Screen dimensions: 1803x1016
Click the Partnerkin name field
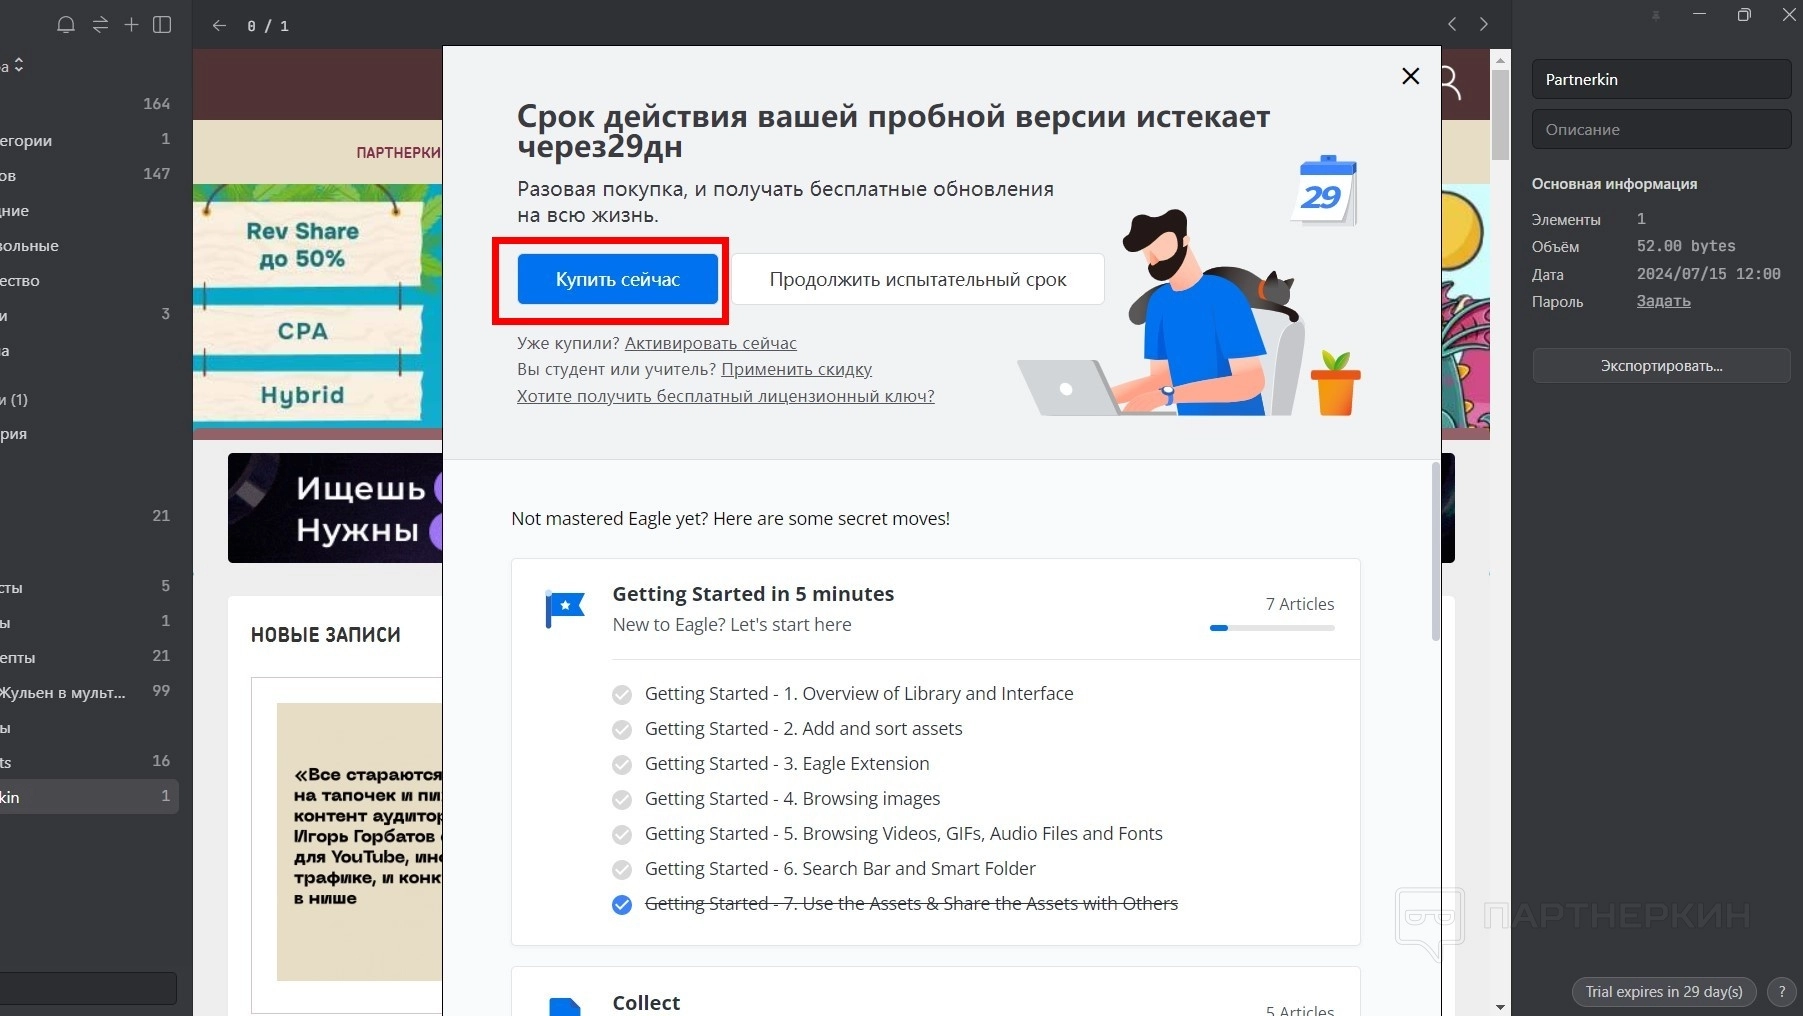coord(1662,79)
